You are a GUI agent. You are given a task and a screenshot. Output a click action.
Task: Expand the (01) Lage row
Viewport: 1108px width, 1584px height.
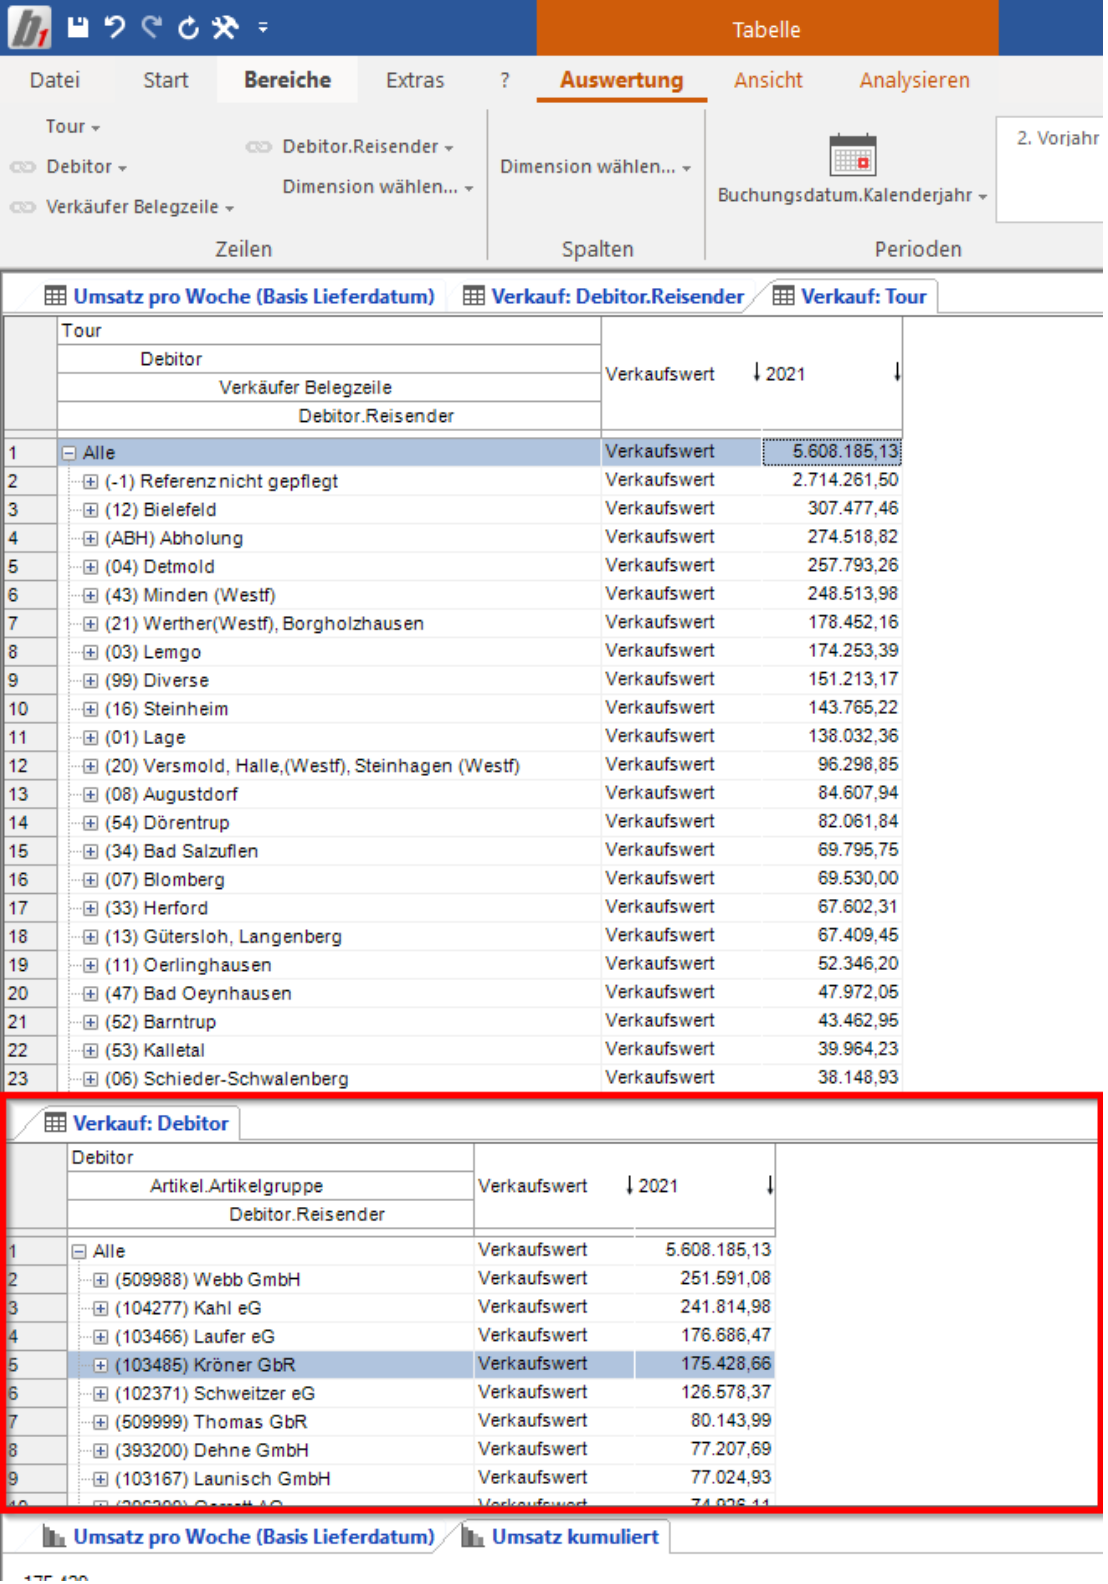click(90, 738)
